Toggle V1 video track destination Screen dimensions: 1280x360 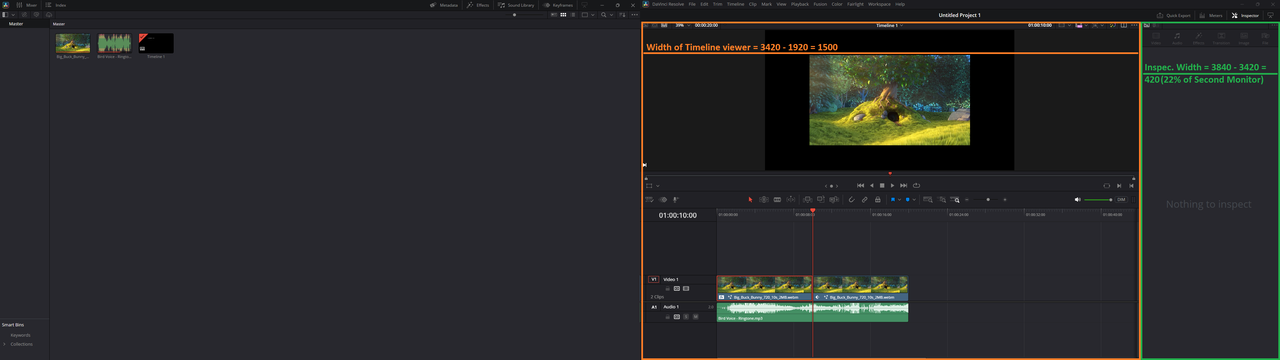654,279
